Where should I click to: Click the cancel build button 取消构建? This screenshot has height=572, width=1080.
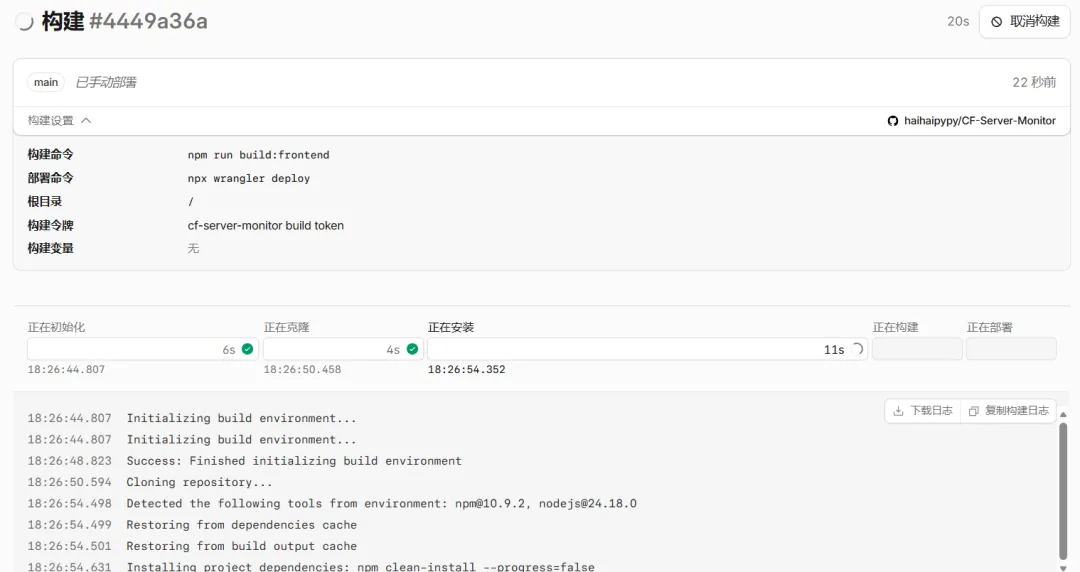point(1025,21)
